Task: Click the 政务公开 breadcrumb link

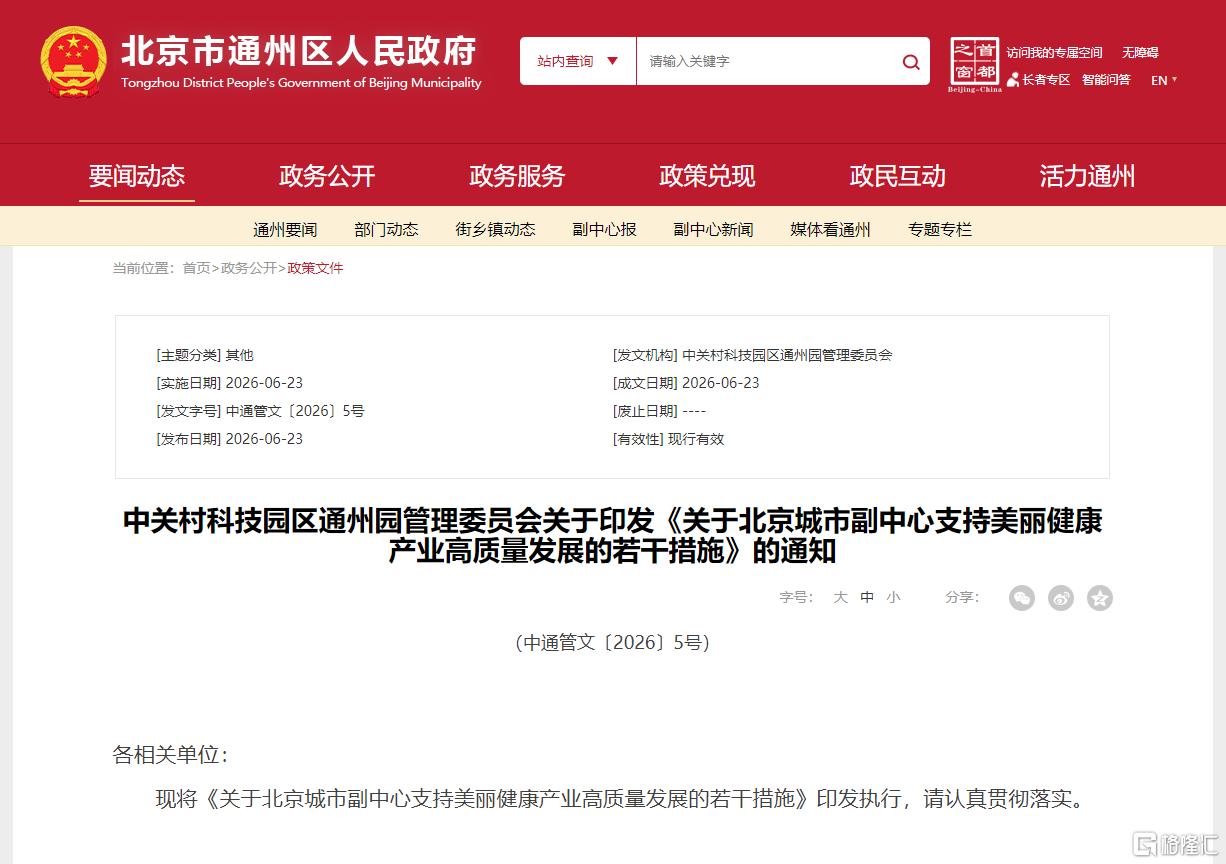Action: pos(249,268)
